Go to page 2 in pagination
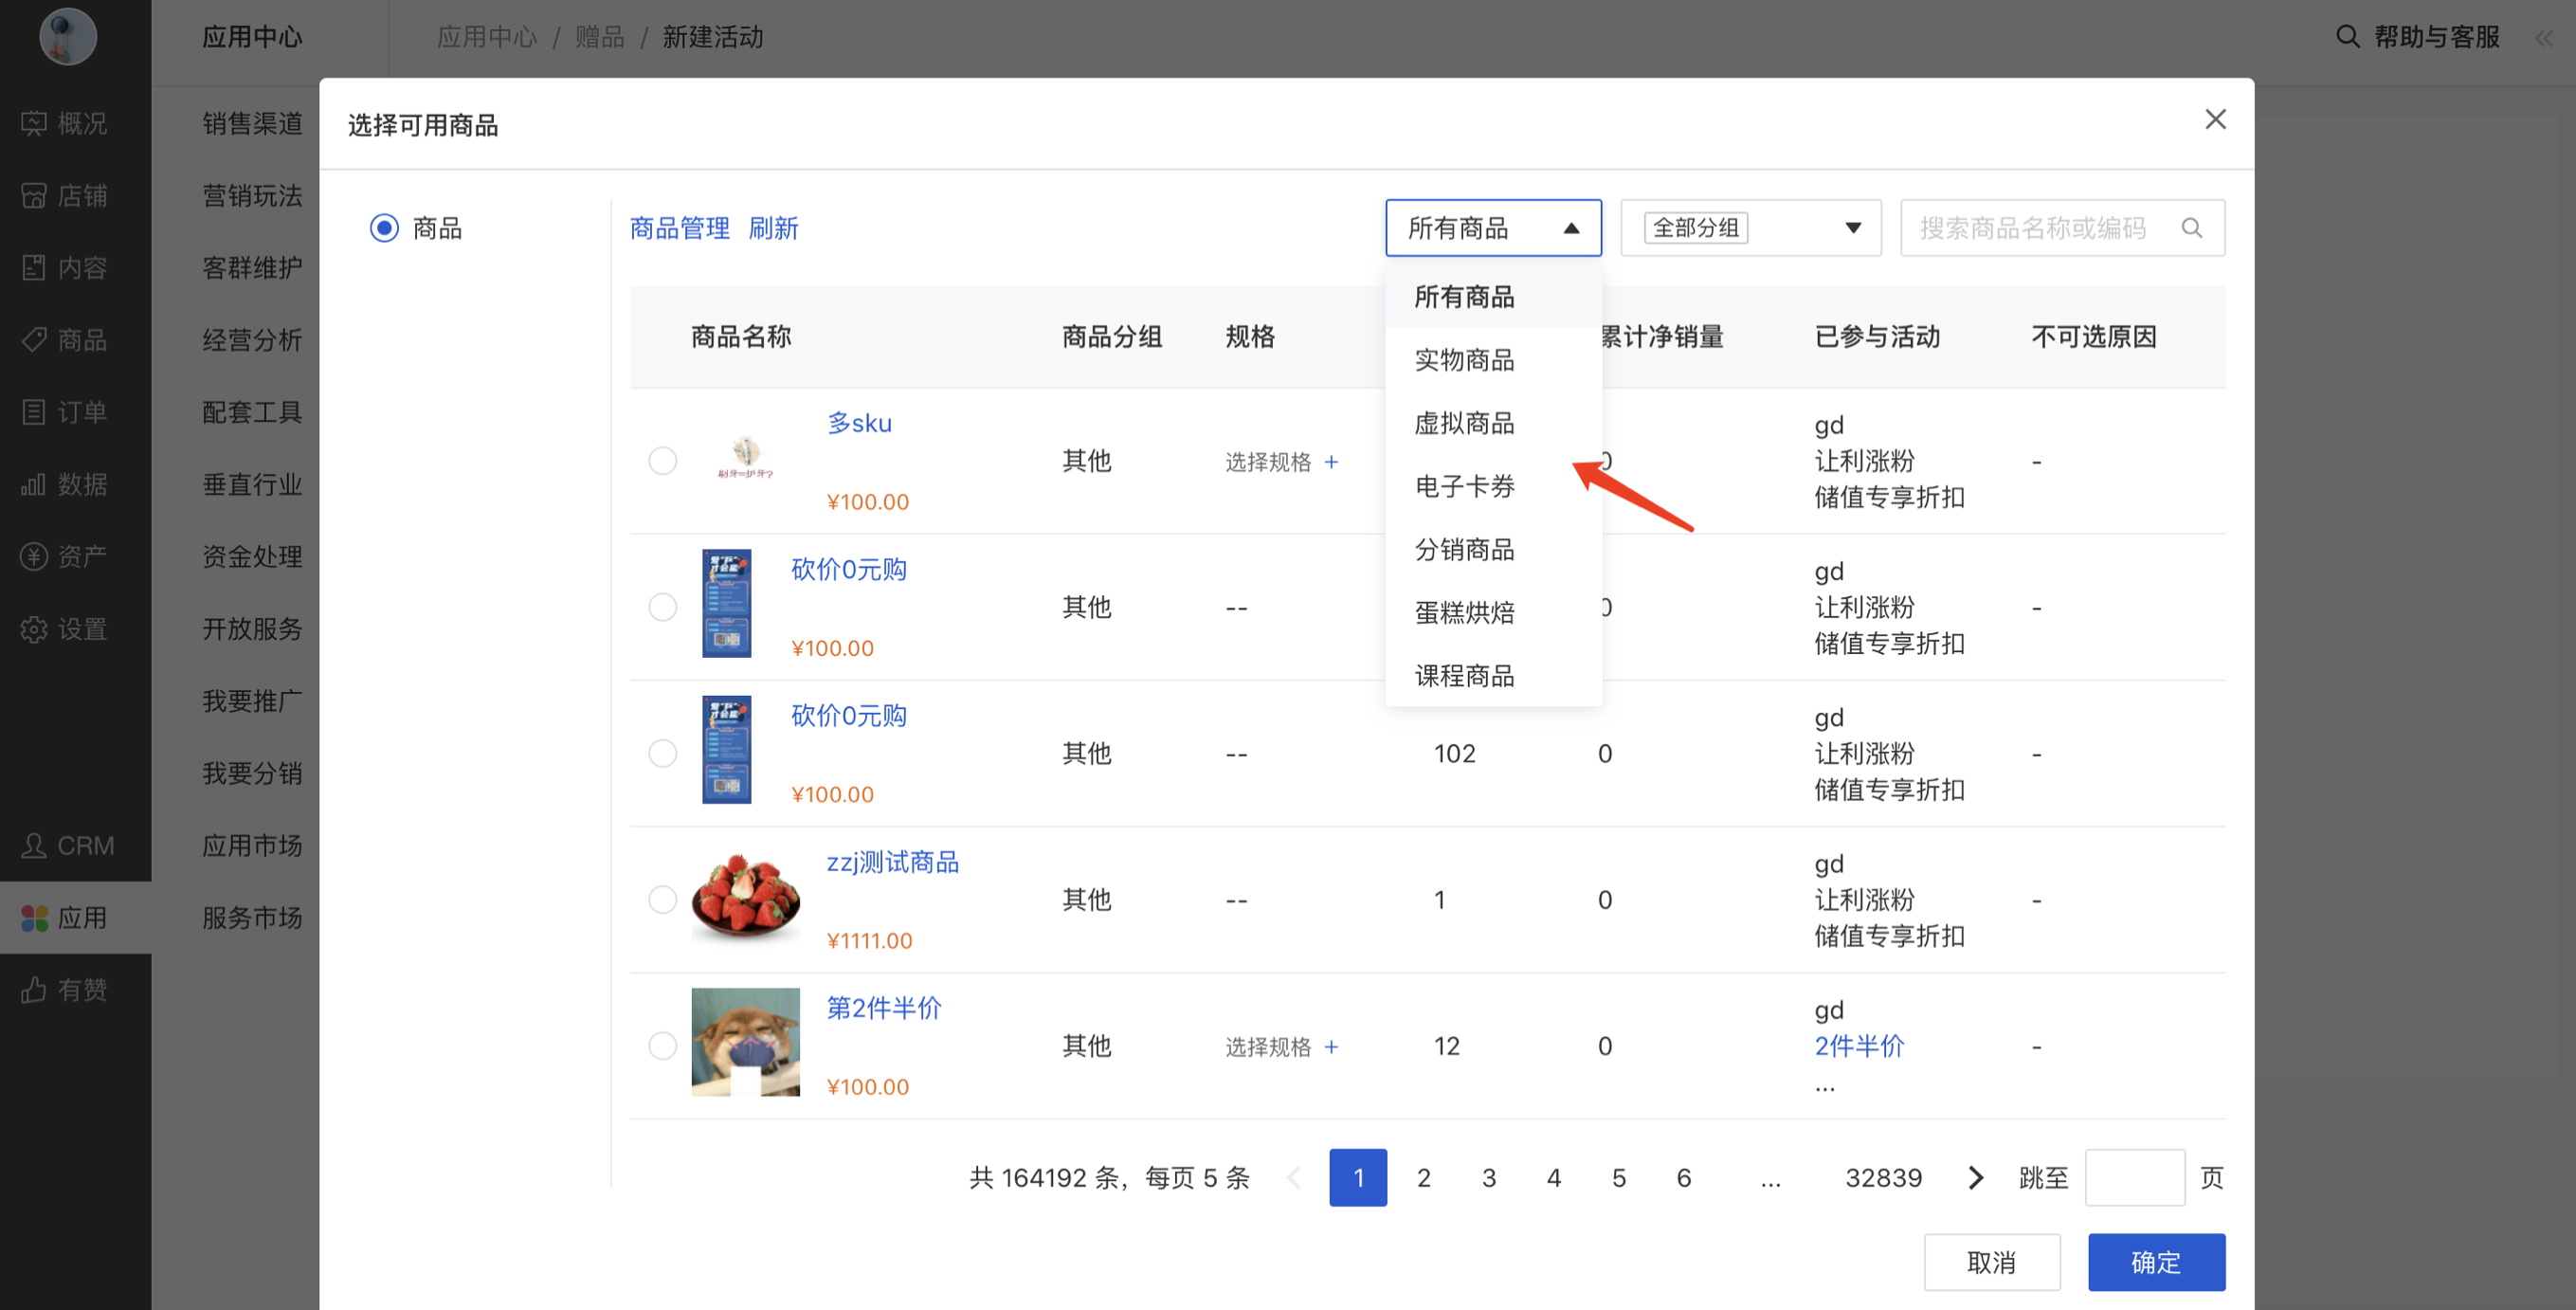This screenshot has width=2576, height=1310. pyautogui.click(x=1423, y=1177)
